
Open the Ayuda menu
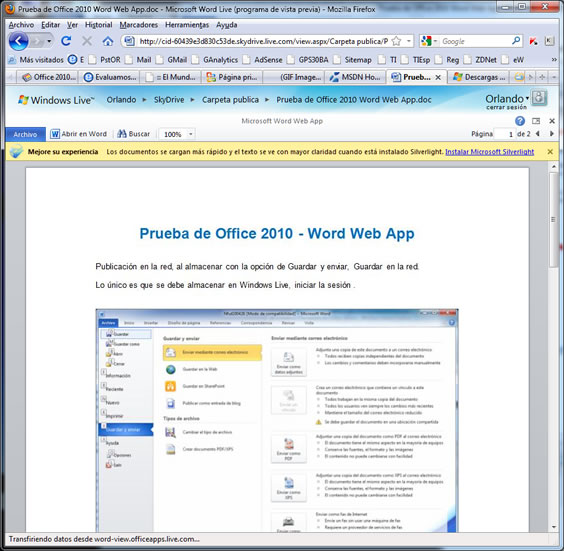(227, 25)
